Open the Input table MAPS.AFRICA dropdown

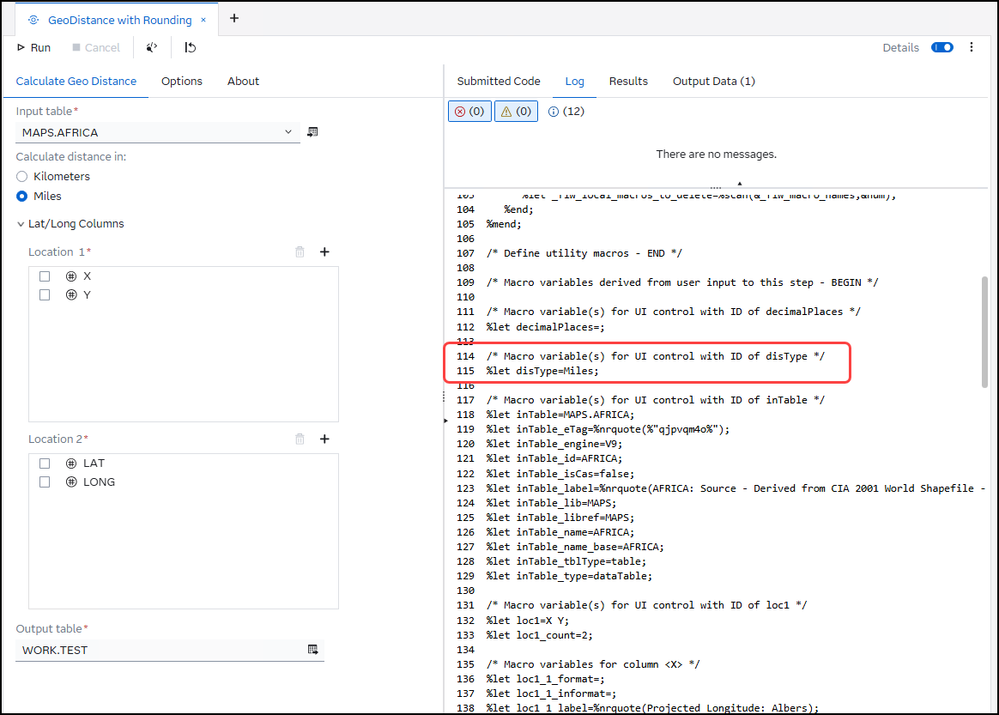click(x=157, y=133)
